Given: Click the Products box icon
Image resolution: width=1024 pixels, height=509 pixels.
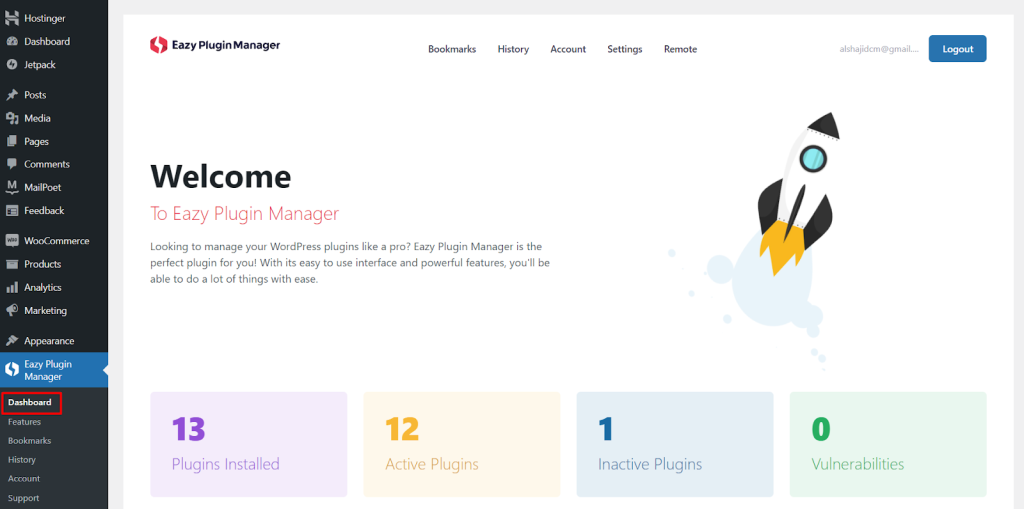Looking at the screenshot, I should 12,264.
